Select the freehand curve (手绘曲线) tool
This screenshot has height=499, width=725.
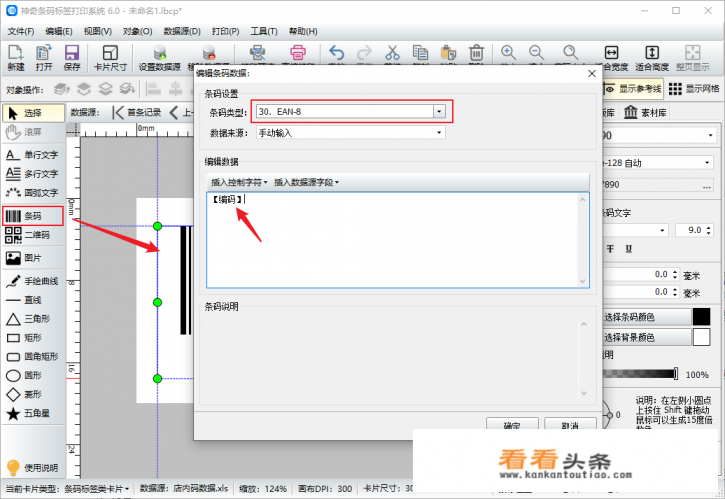[x=33, y=281]
